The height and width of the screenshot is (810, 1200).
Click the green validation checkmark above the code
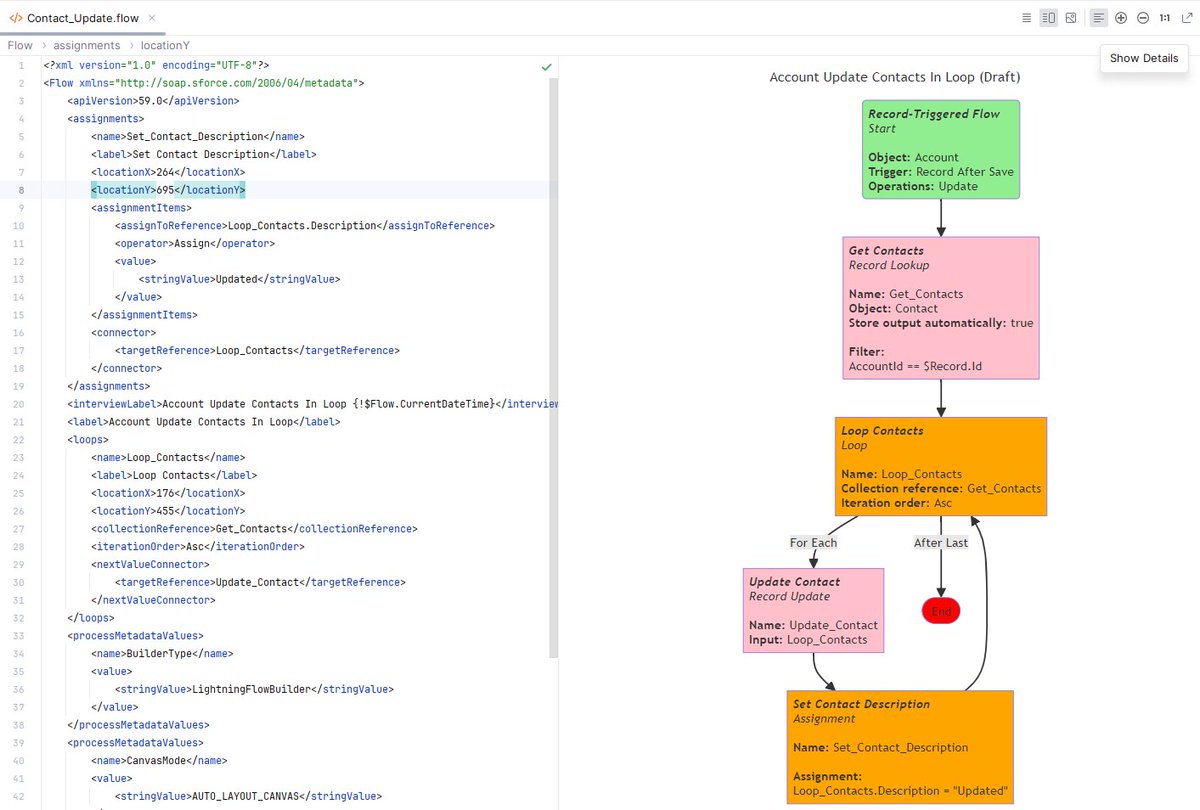[x=546, y=66]
